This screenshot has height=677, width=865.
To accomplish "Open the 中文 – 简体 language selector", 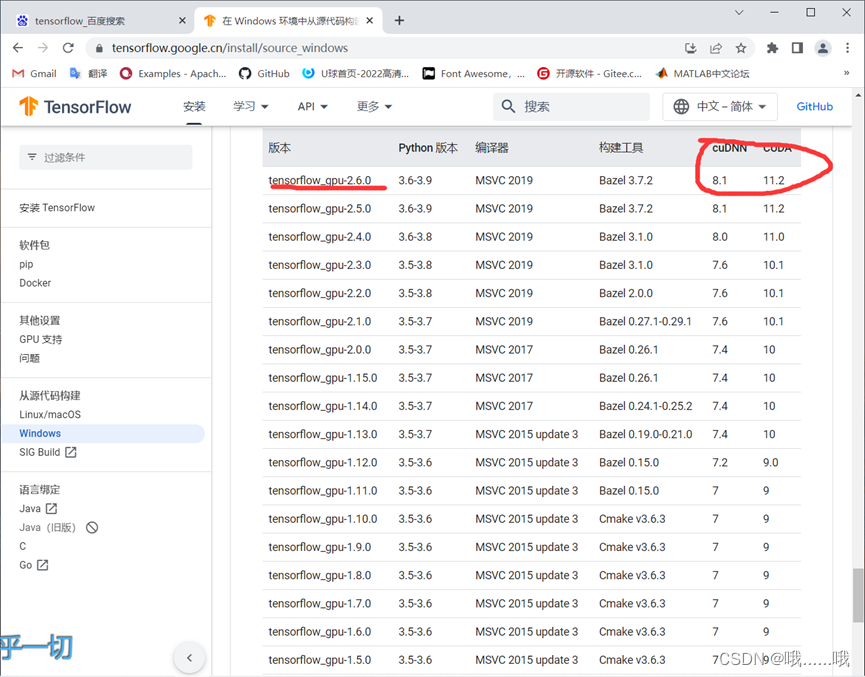I will coord(720,106).
